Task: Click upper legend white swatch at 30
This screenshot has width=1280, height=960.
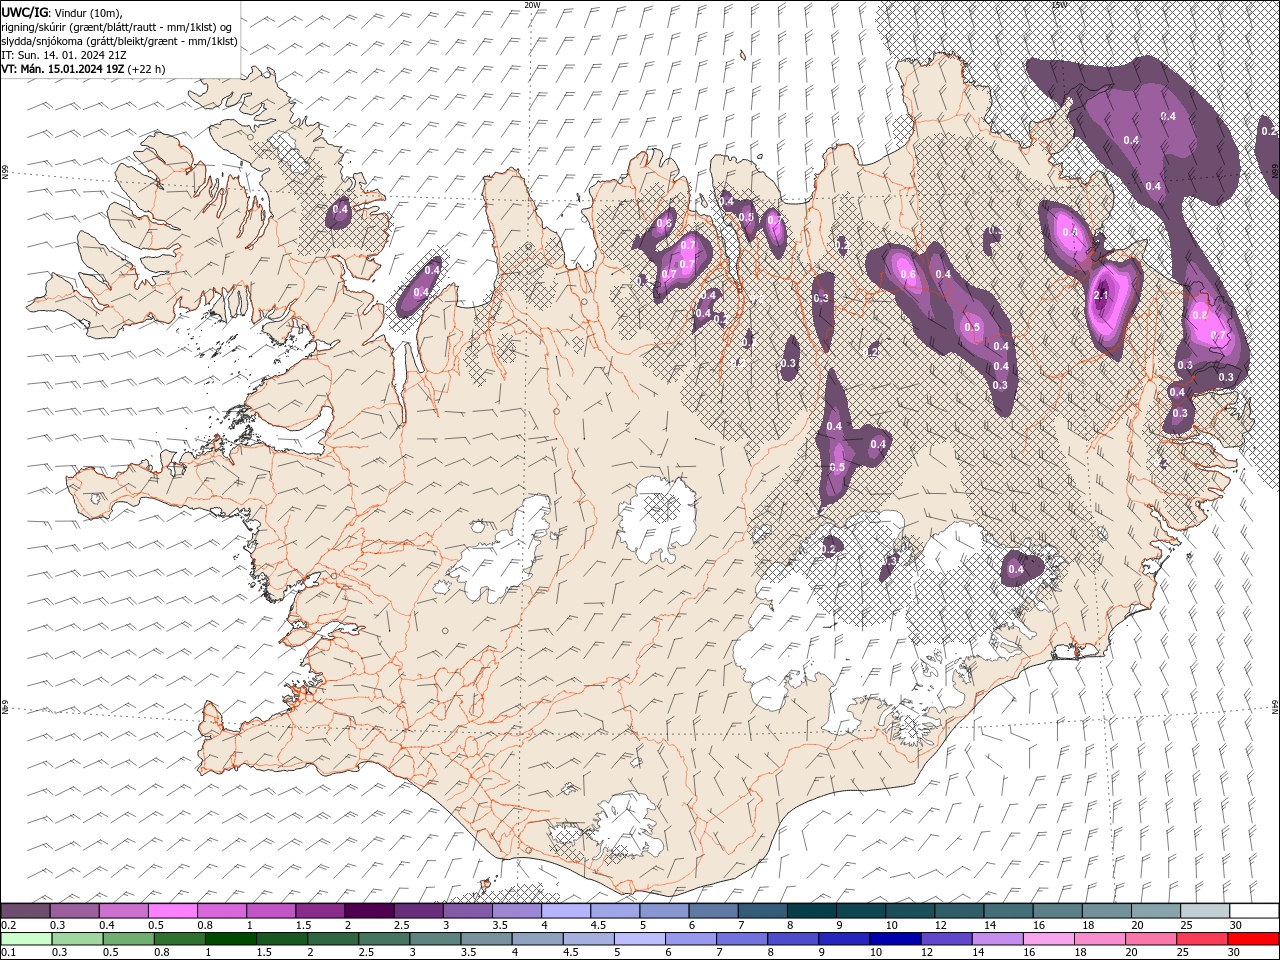Action: [1254, 911]
